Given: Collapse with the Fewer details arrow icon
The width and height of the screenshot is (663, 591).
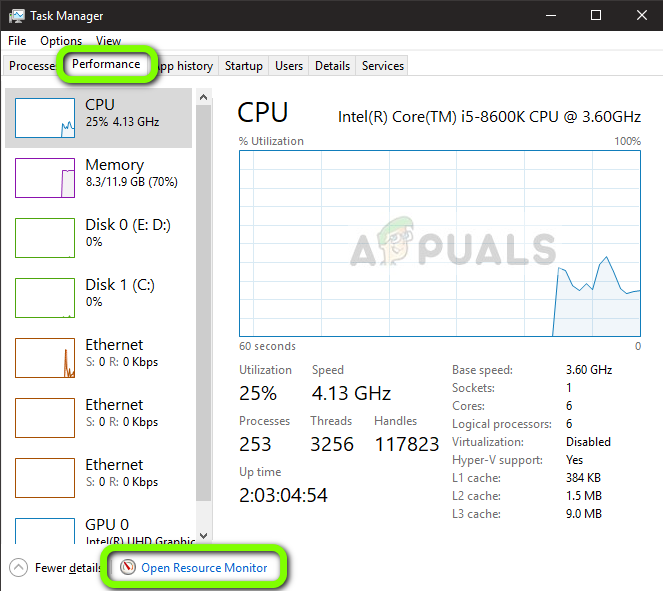Looking at the screenshot, I should (18, 567).
